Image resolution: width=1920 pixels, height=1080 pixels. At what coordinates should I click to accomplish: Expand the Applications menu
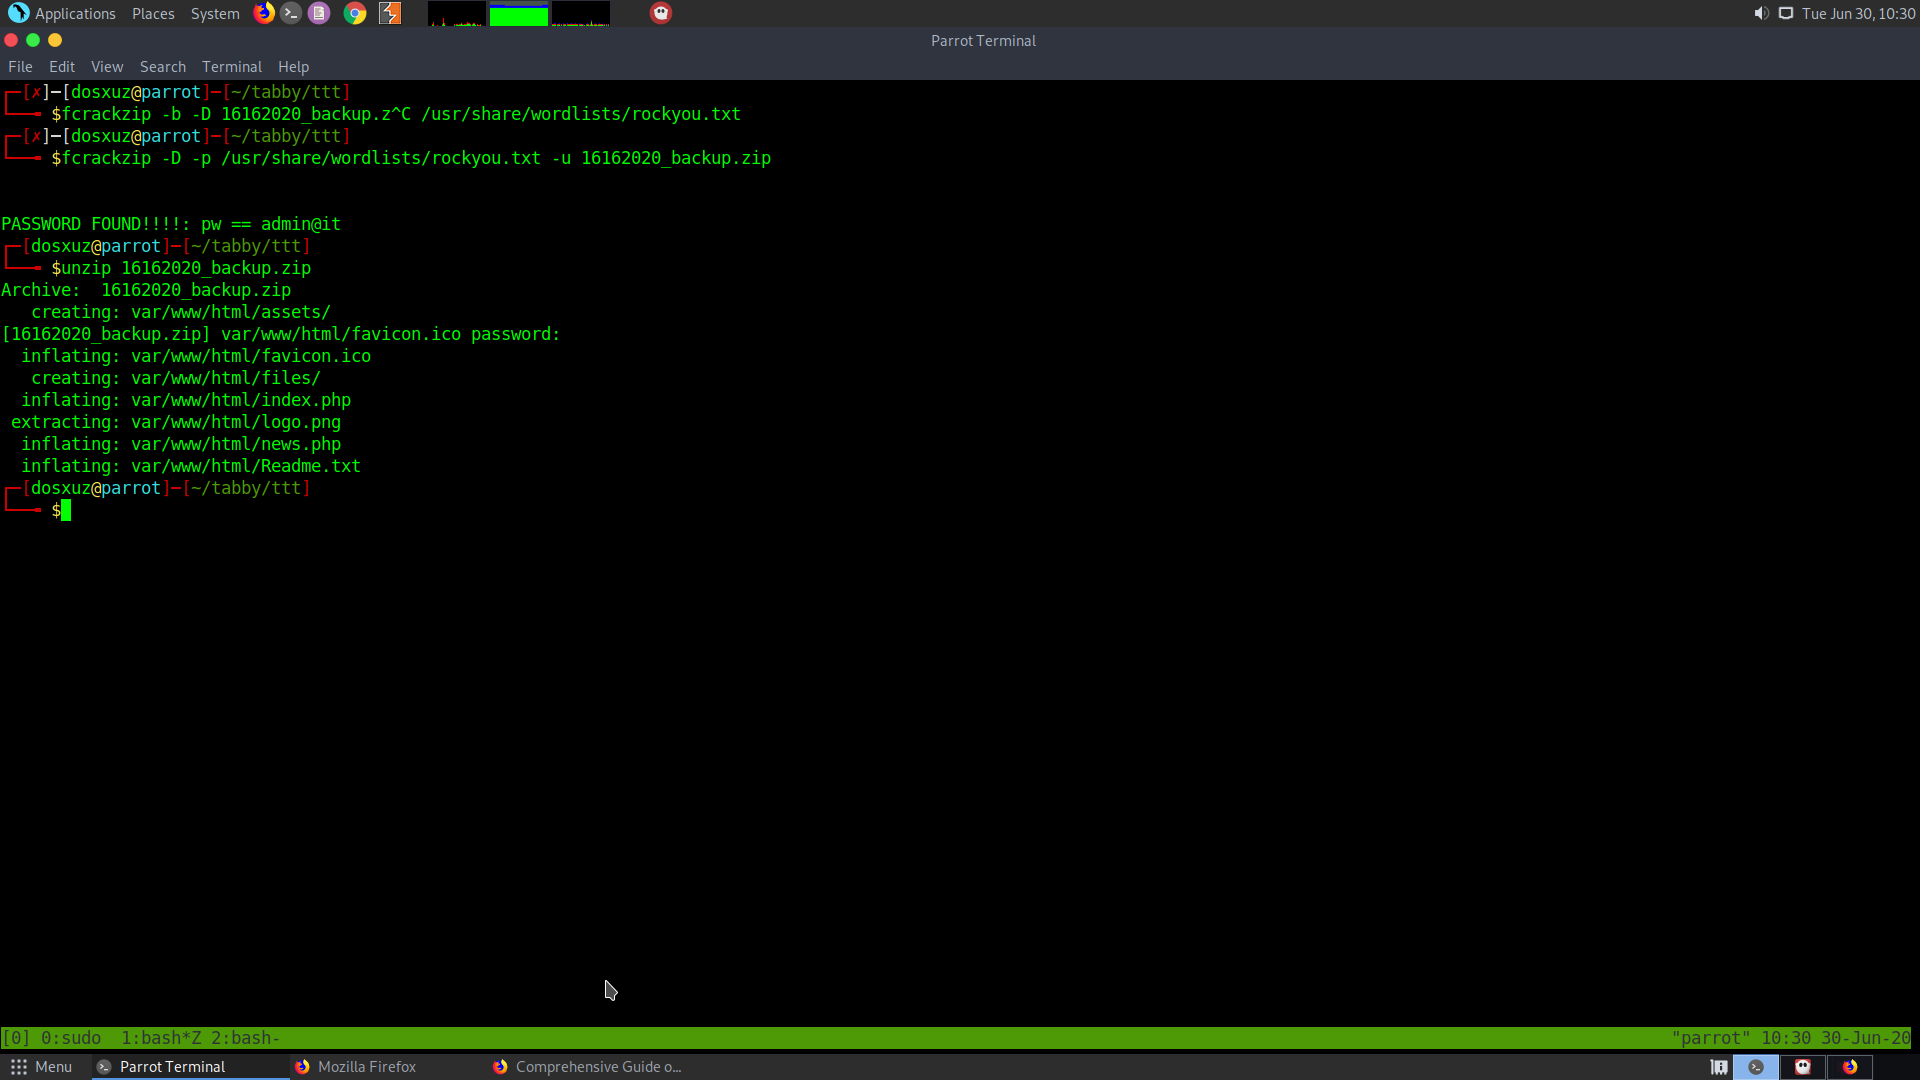75,13
